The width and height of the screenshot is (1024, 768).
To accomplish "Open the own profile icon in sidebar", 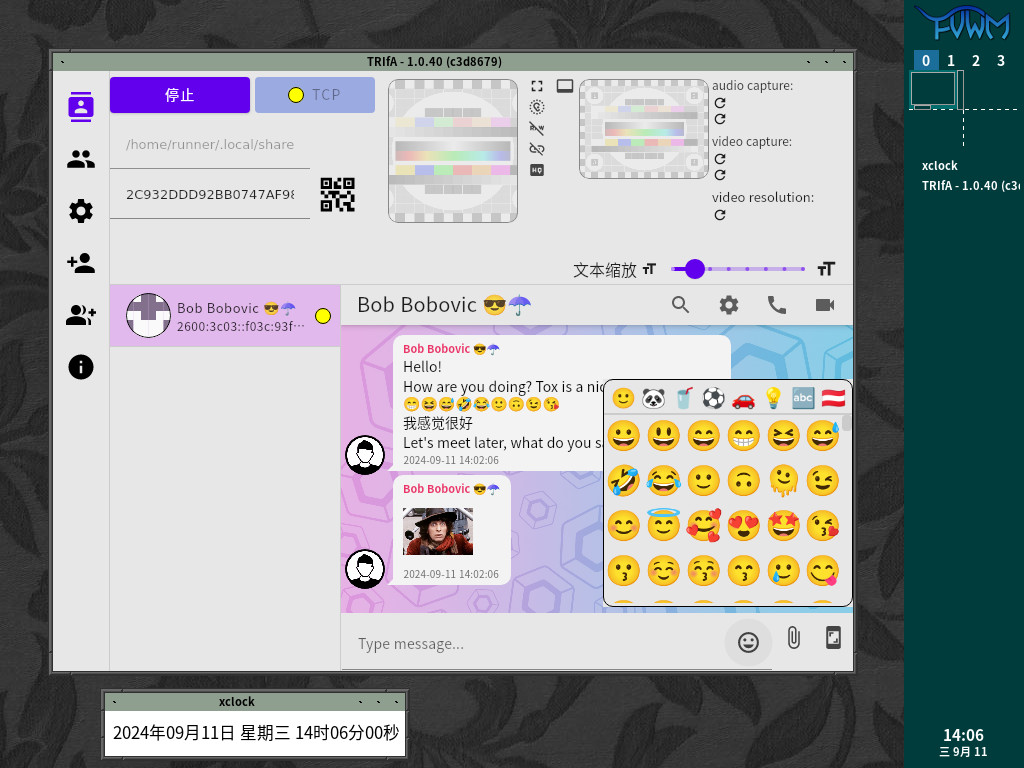I will coord(81,106).
